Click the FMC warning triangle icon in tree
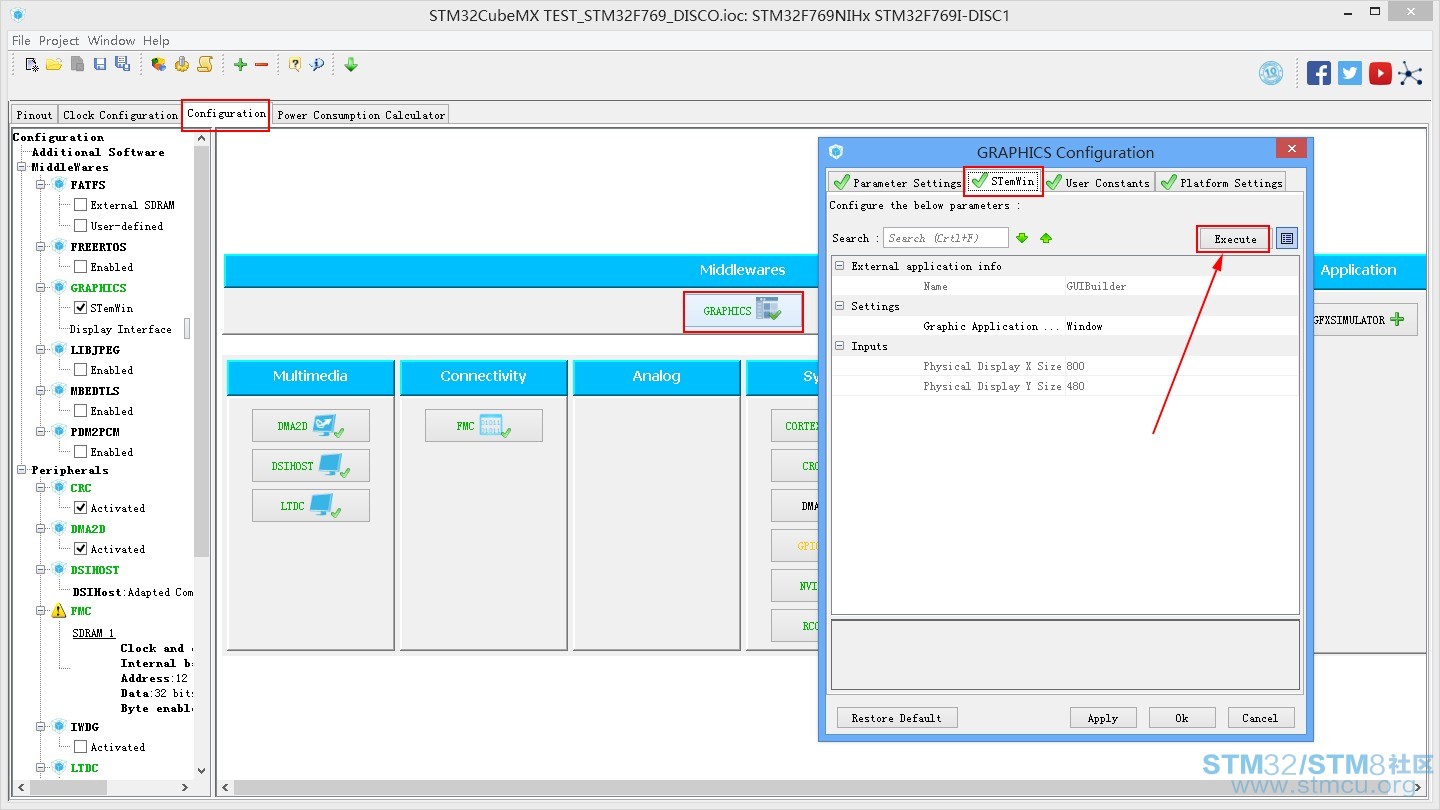The width and height of the screenshot is (1440, 810). click(59, 611)
